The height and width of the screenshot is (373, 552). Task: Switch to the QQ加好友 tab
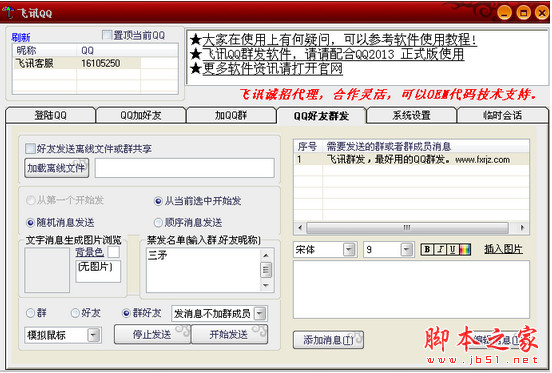[x=141, y=115]
